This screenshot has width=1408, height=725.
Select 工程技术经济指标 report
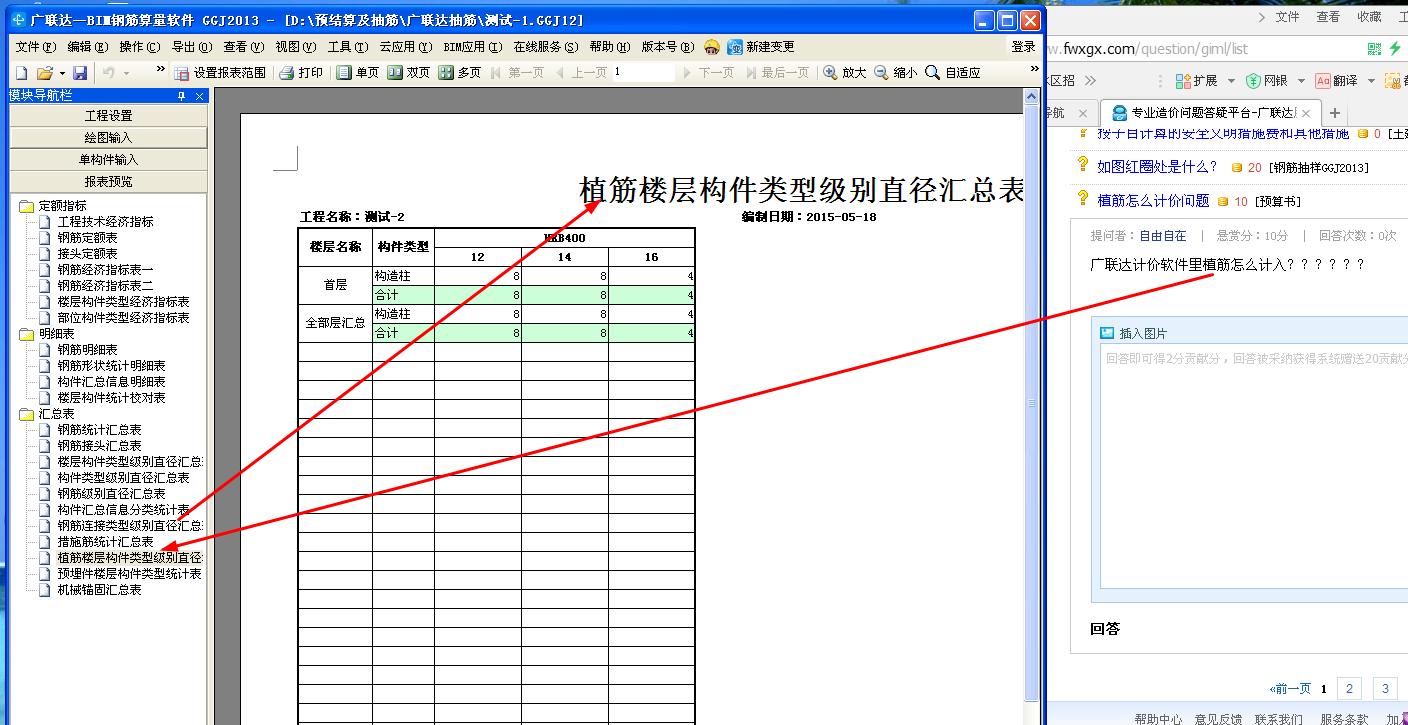105,222
